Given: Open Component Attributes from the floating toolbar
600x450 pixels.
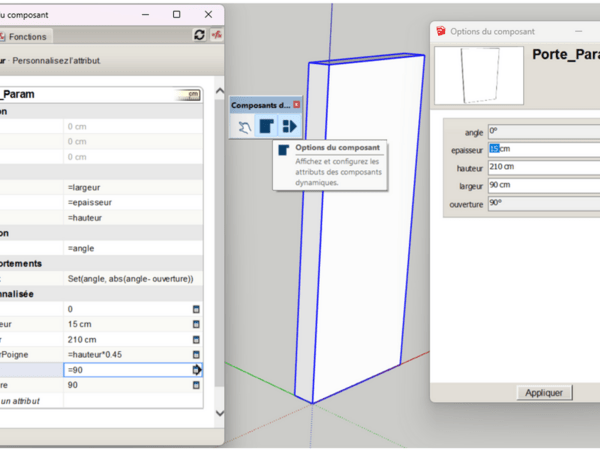Looking at the screenshot, I should 289,127.
